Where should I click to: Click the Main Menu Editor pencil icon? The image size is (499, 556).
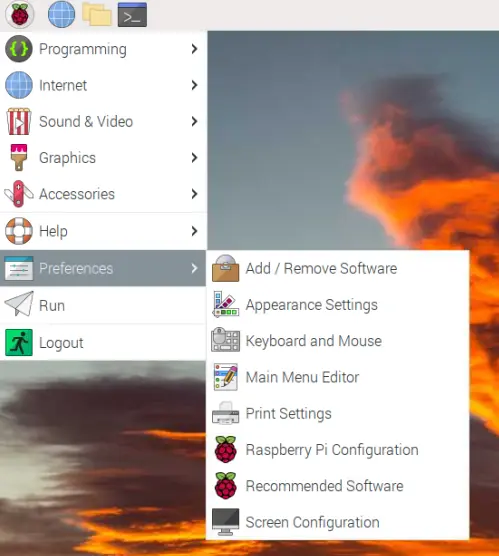(x=226, y=377)
